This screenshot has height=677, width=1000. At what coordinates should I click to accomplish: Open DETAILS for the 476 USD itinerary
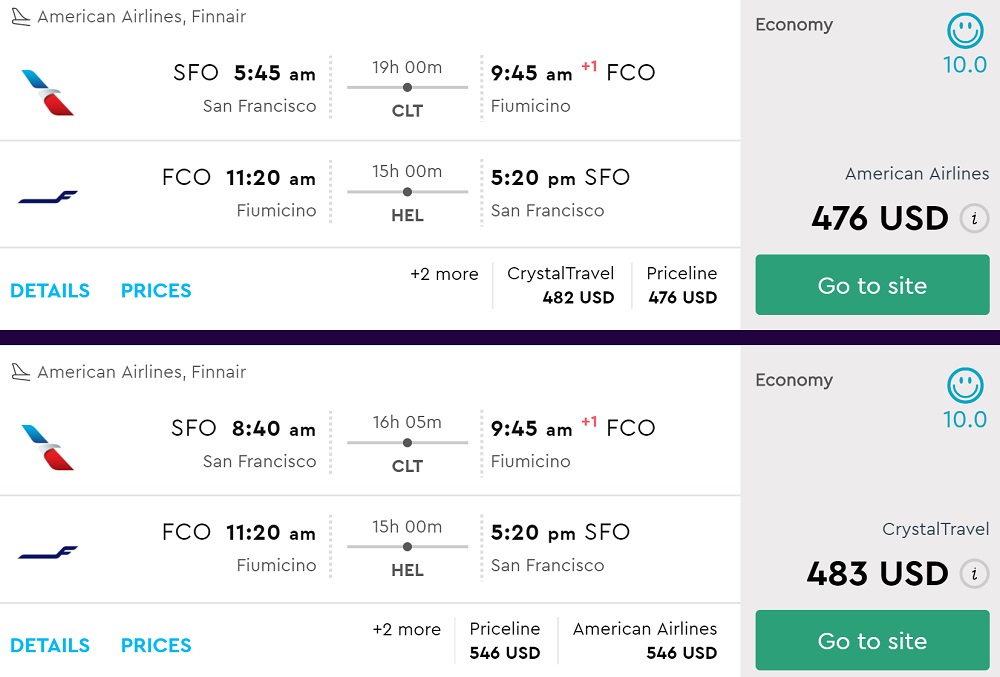click(50, 291)
